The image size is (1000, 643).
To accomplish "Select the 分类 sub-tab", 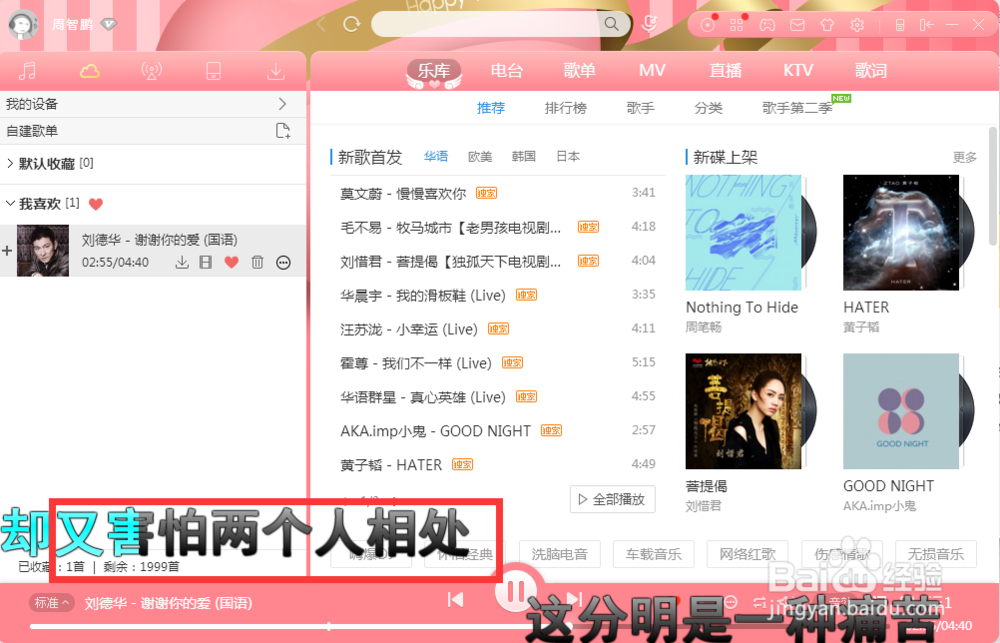I will 708,108.
